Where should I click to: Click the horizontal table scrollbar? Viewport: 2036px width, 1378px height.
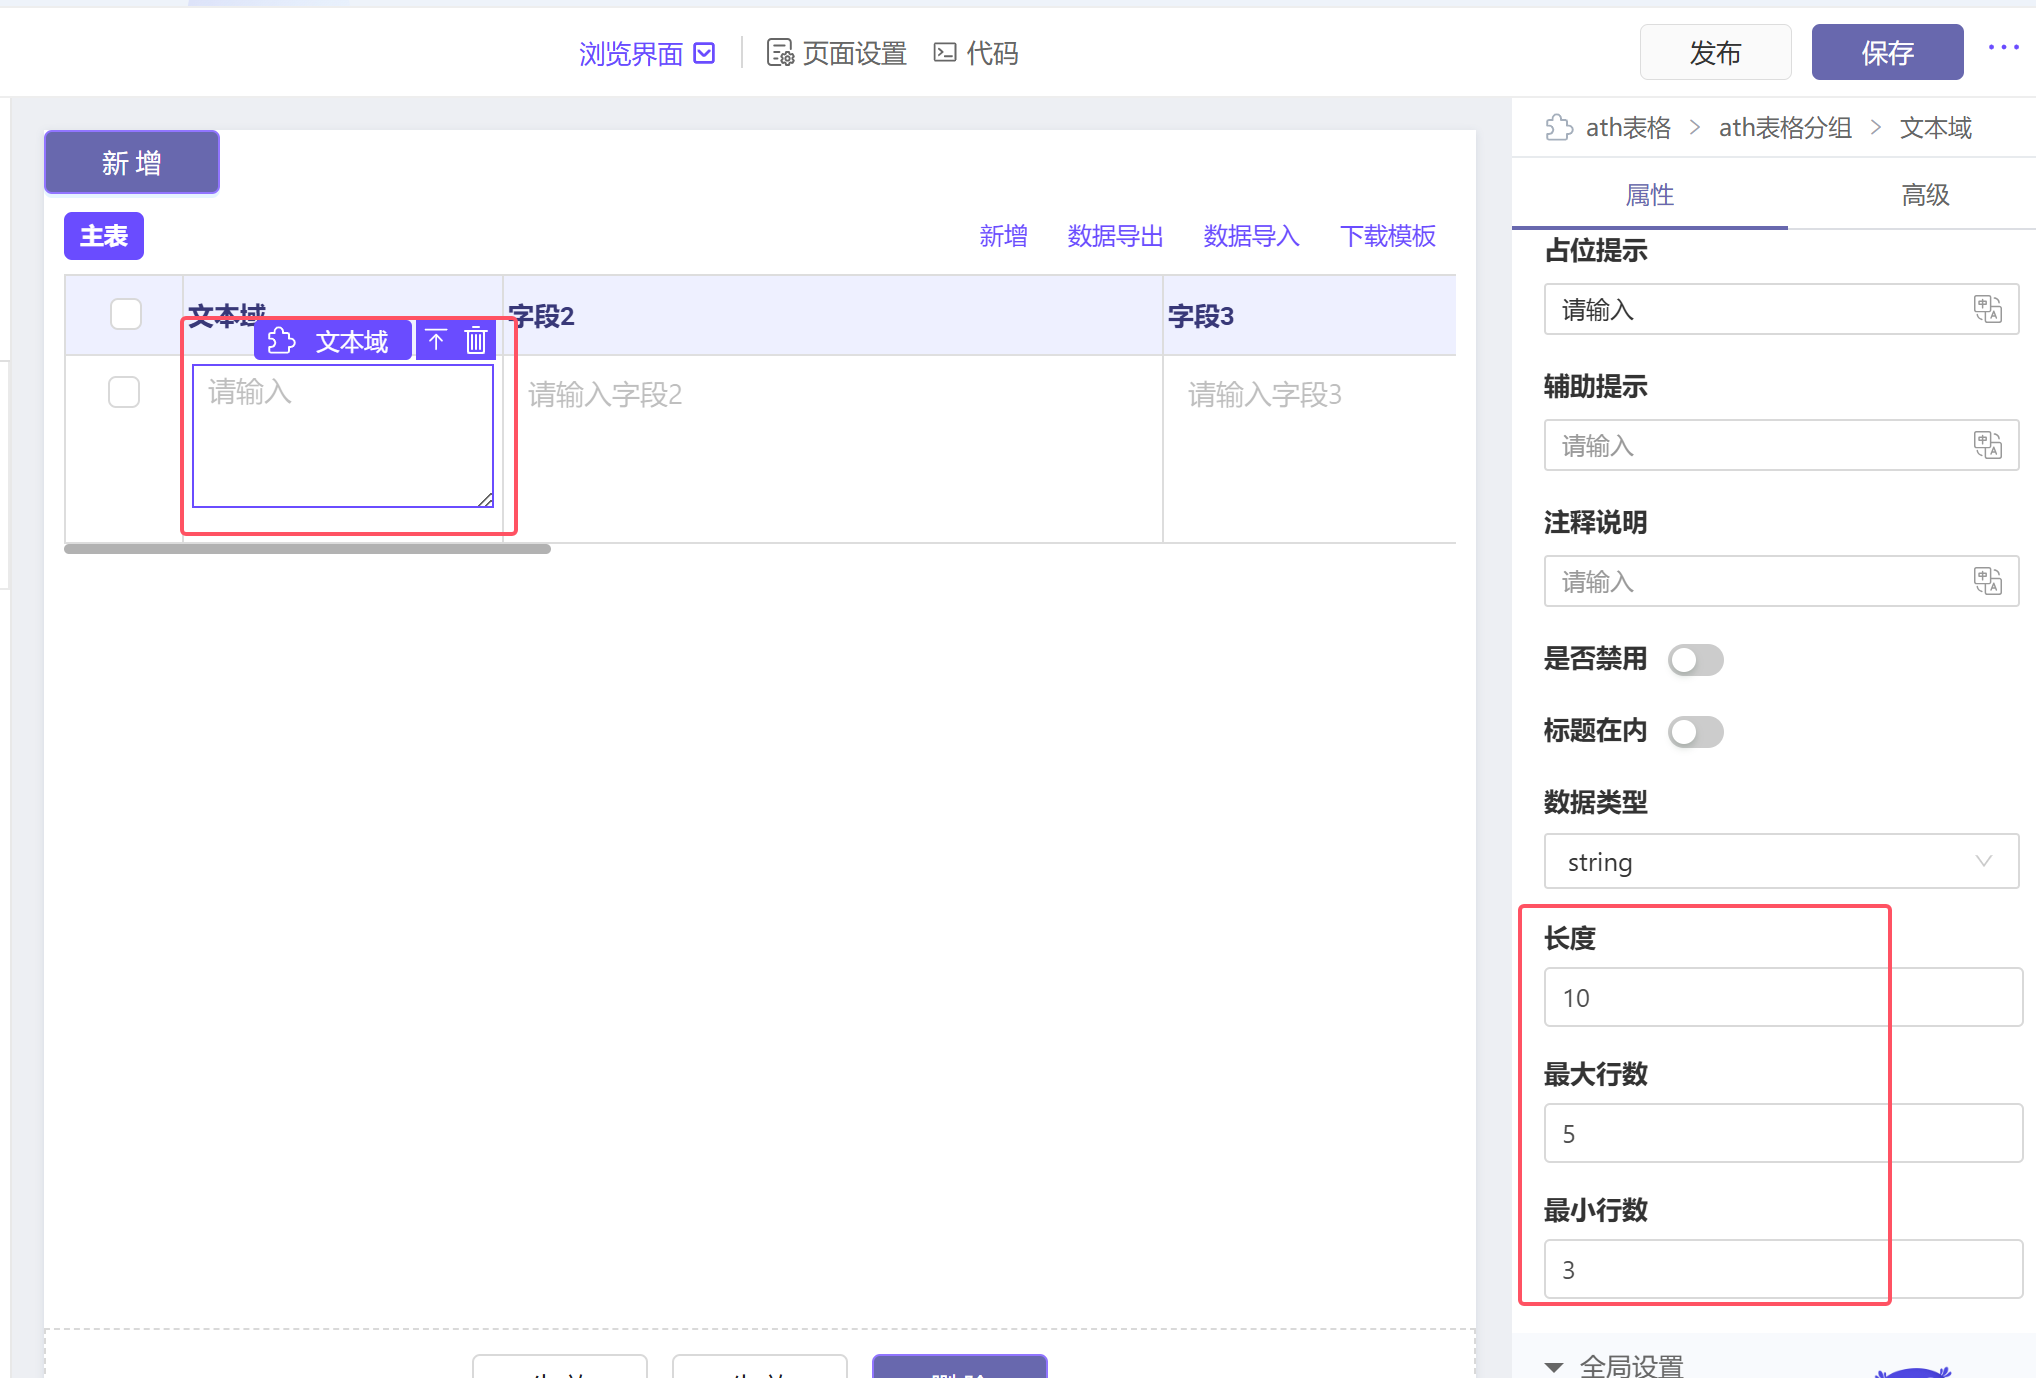click(307, 549)
